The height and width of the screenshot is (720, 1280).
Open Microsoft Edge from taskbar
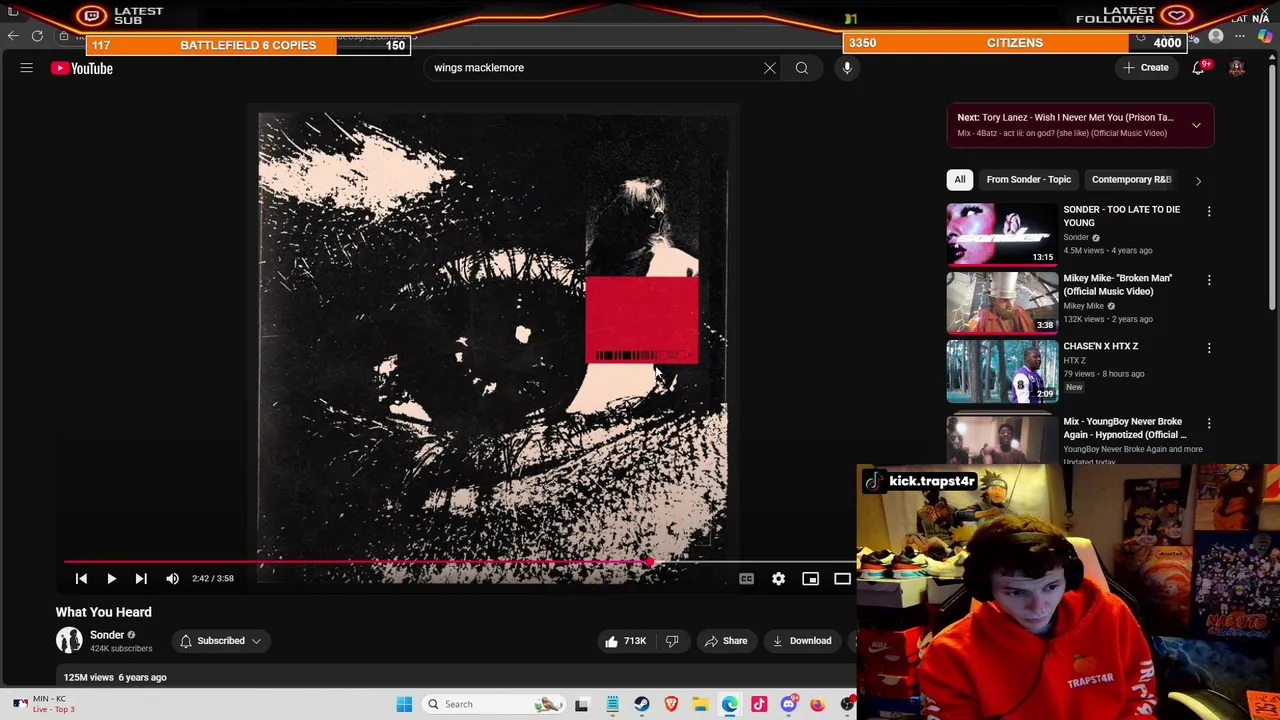[730, 704]
